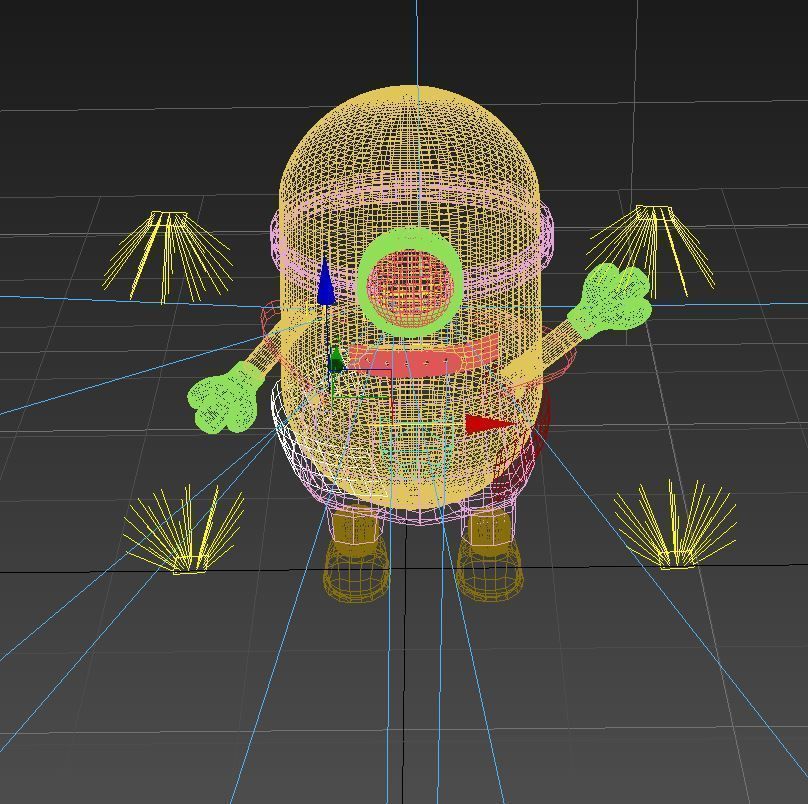Select the upper-right yellow spotlight object
Viewport: 808px width, 804px height.
[x=652, y=251]
